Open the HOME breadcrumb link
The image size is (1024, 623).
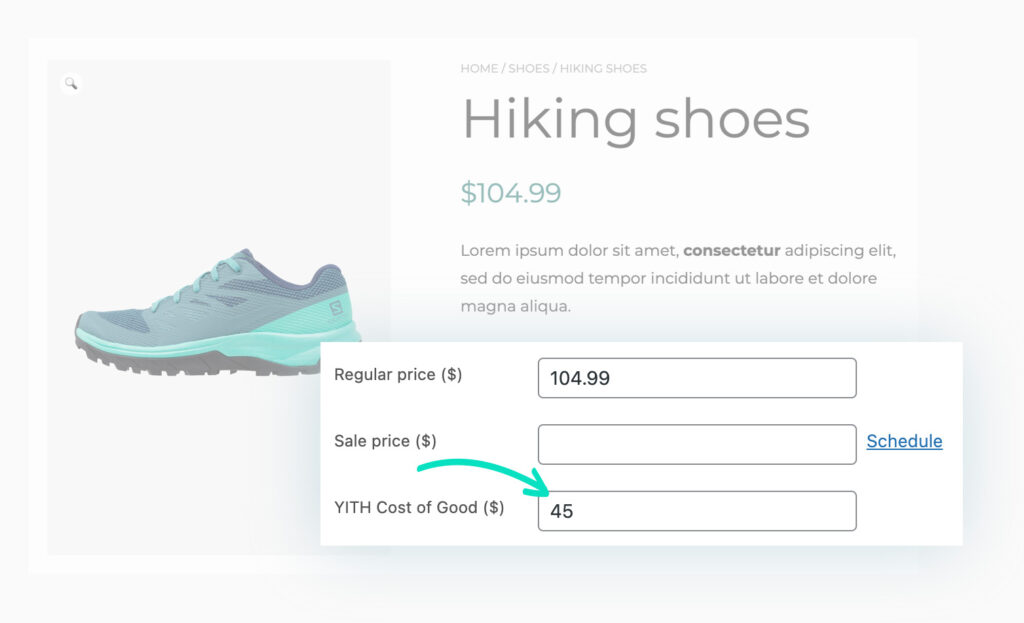pos(479,69)
